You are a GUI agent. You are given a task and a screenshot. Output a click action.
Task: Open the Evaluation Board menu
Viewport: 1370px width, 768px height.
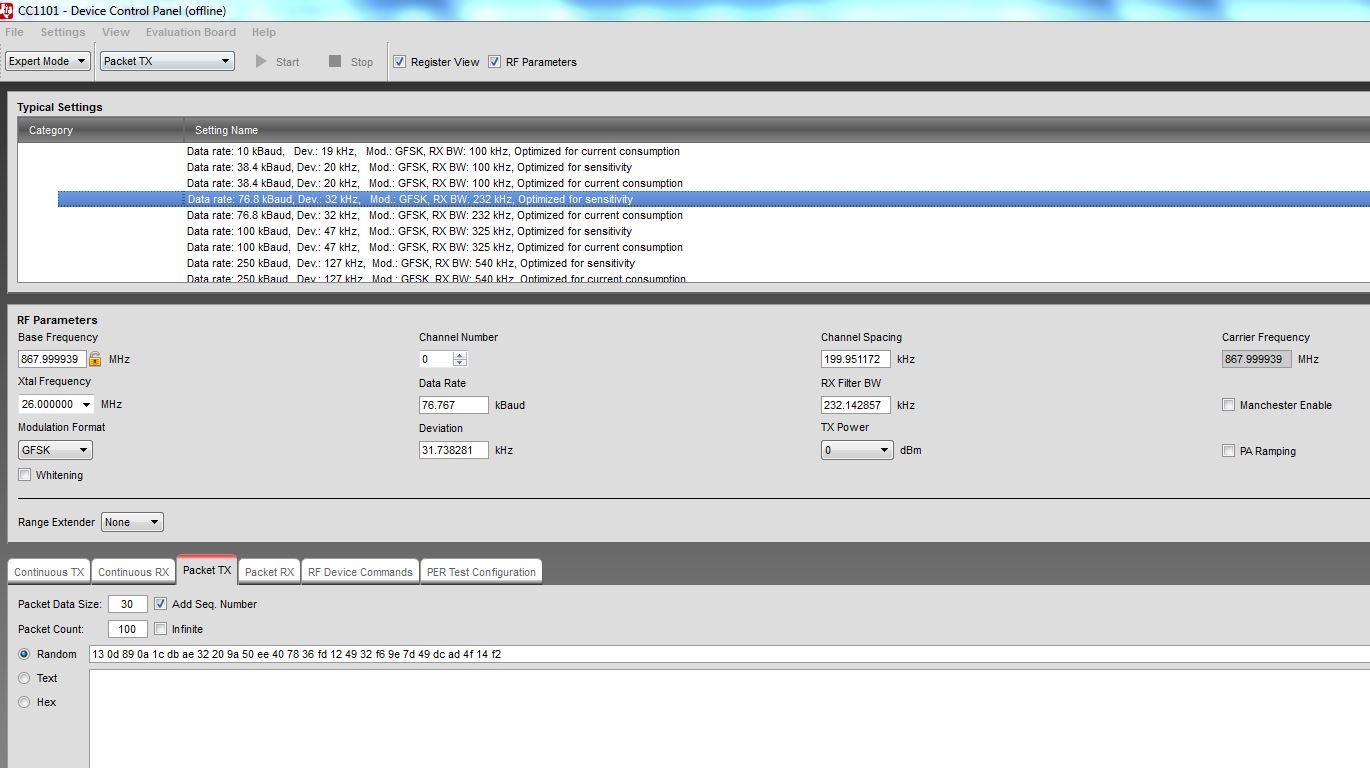click(x=191, y=32)
